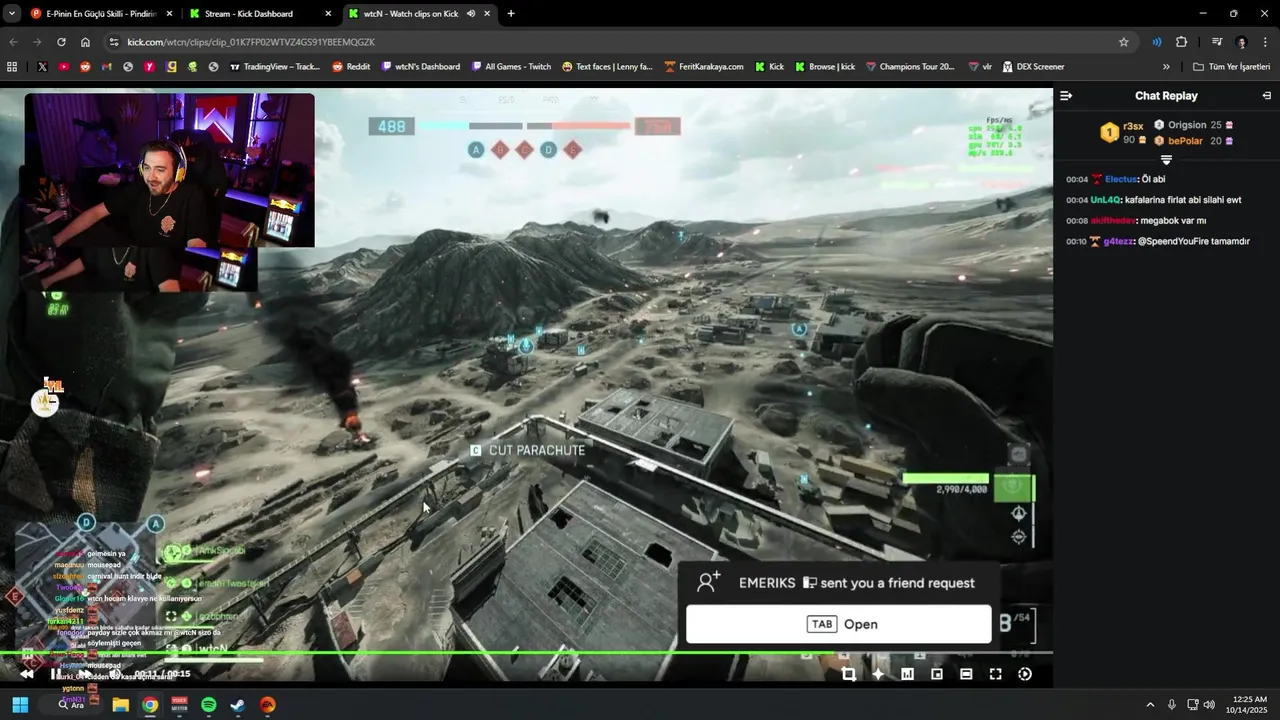Go to browser home page
The width and height of the screenshot is (1280, 720).
(85, 42)
